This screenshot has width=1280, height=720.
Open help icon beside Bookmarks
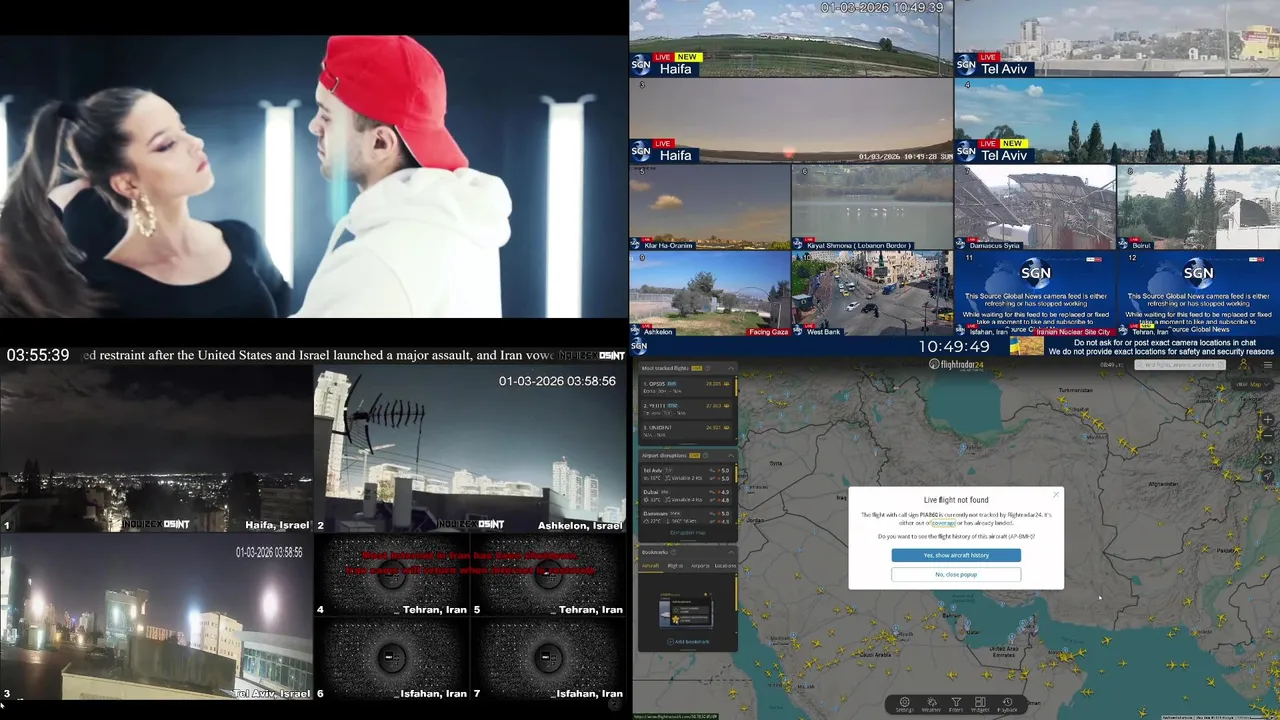(673, 552)
